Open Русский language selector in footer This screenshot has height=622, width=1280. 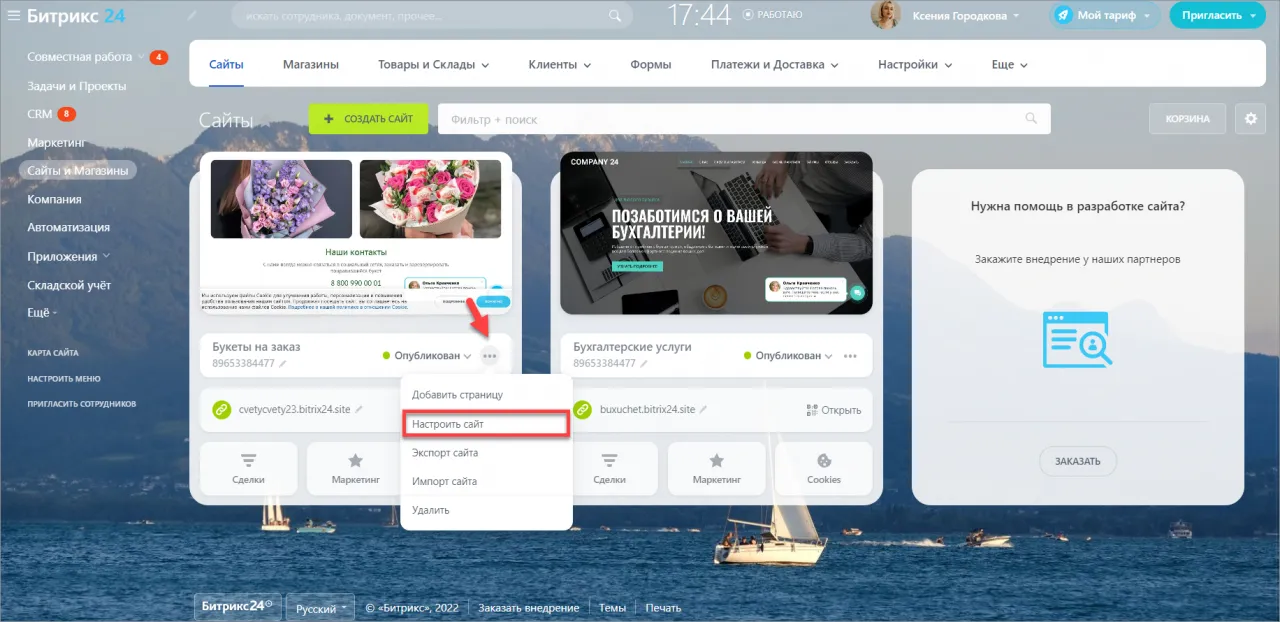(320, 607)
